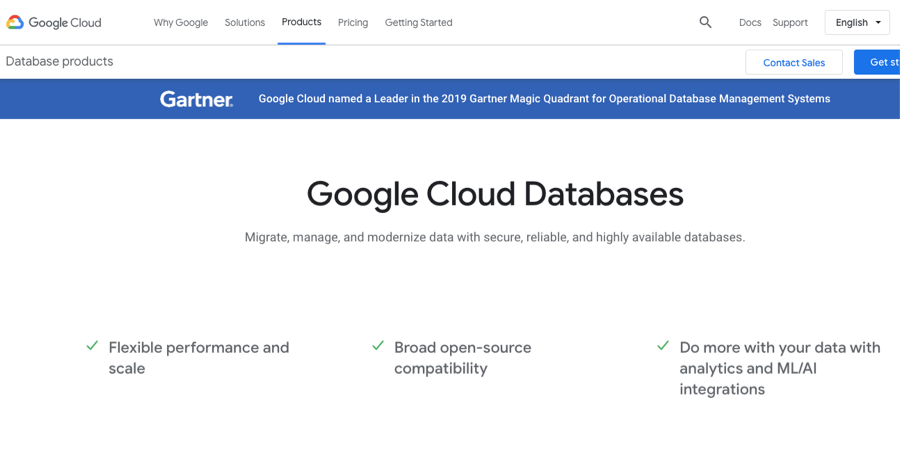Click the Google Cloud logo
The height and width of the screenshot is (469, 900).
[53, 22]
